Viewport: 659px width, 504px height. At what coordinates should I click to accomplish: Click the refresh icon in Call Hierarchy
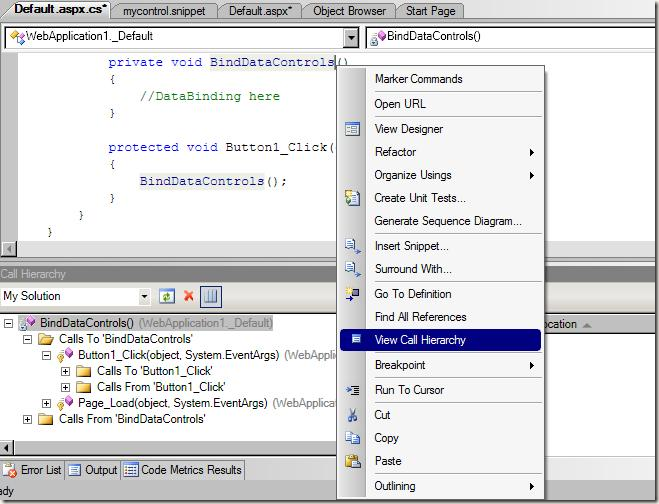click(167, 296)
